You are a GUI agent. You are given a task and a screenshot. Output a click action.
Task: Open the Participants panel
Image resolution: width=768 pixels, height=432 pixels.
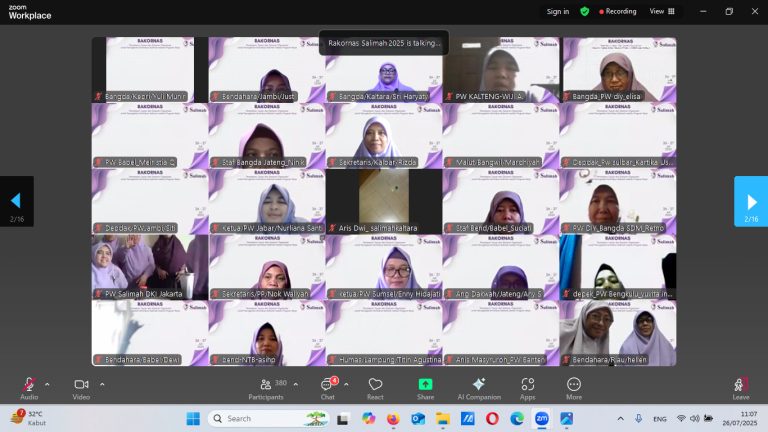(x=266, y=389)
